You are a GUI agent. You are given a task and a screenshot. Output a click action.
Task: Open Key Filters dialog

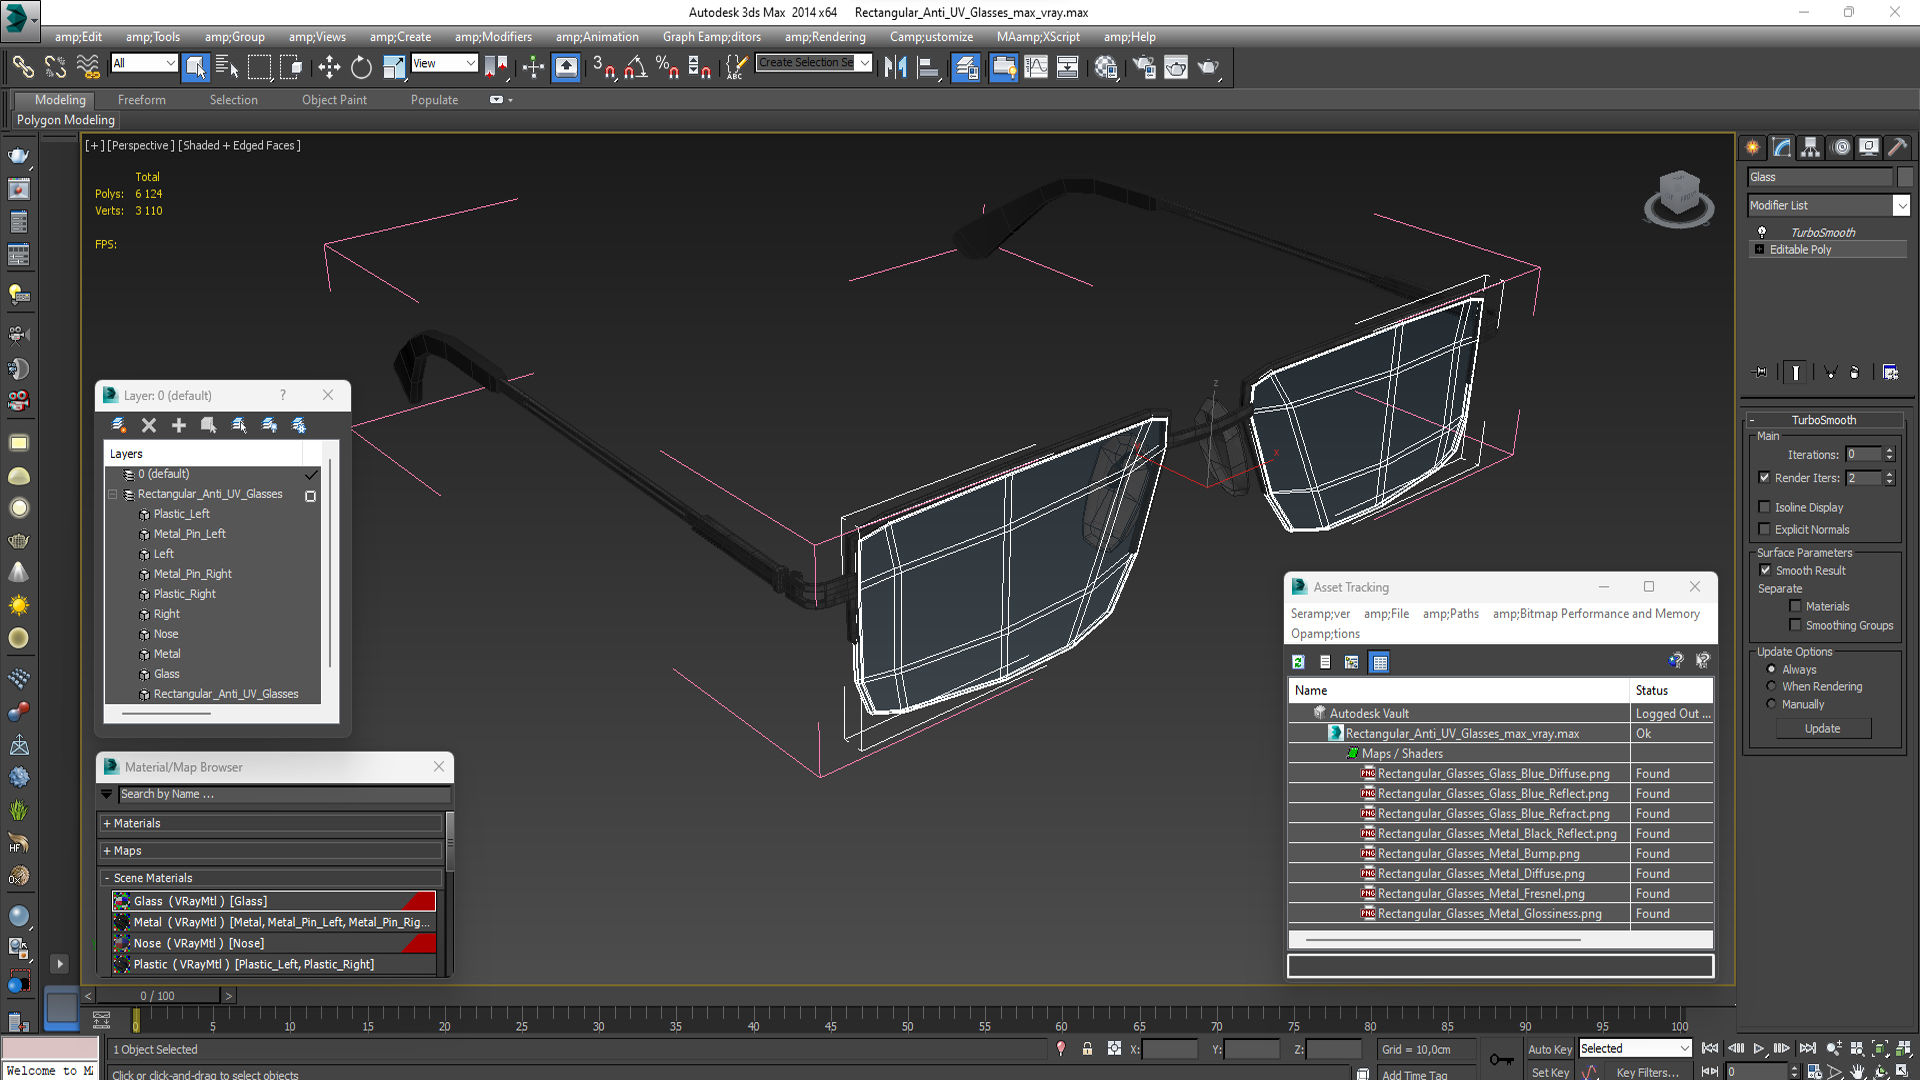point(1647,1072)
